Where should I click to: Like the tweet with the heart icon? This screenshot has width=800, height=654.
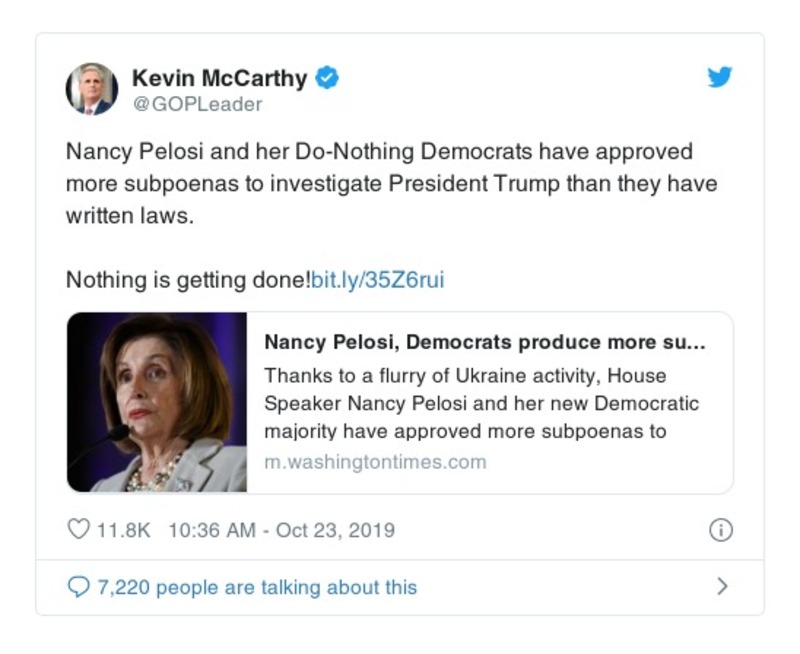click(x=78, y=530)
